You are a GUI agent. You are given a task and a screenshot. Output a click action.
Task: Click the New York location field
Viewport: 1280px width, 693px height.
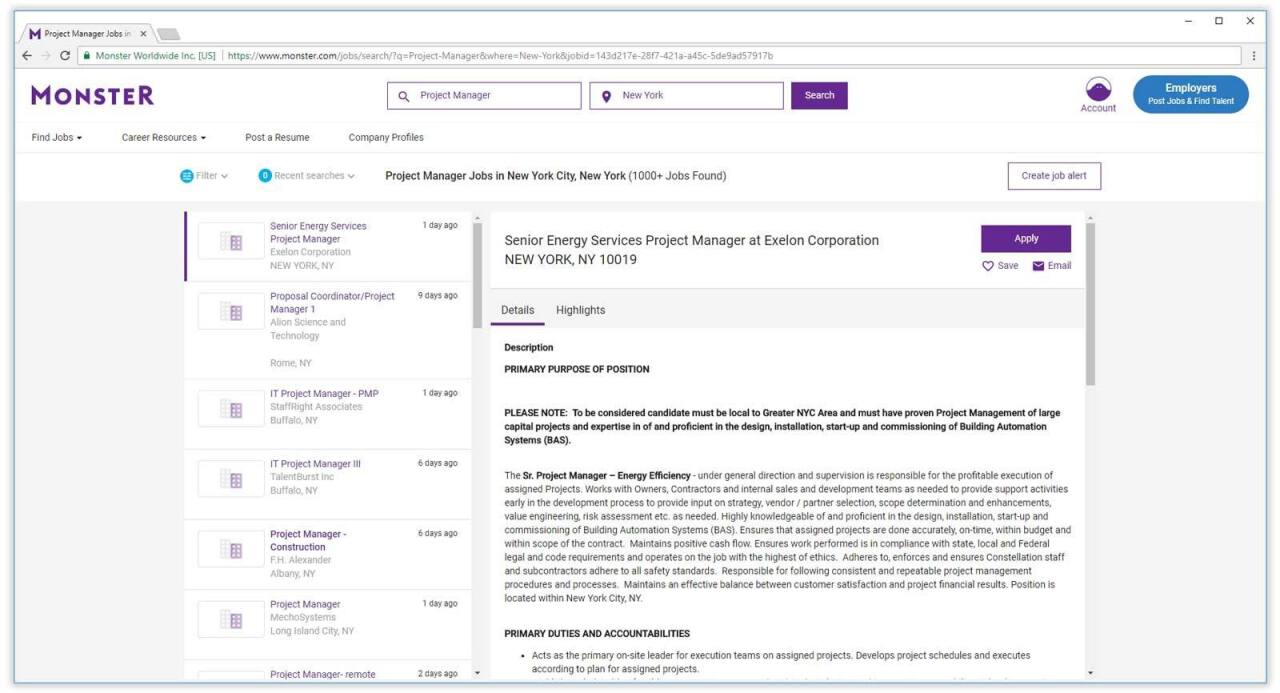point(687,96)
